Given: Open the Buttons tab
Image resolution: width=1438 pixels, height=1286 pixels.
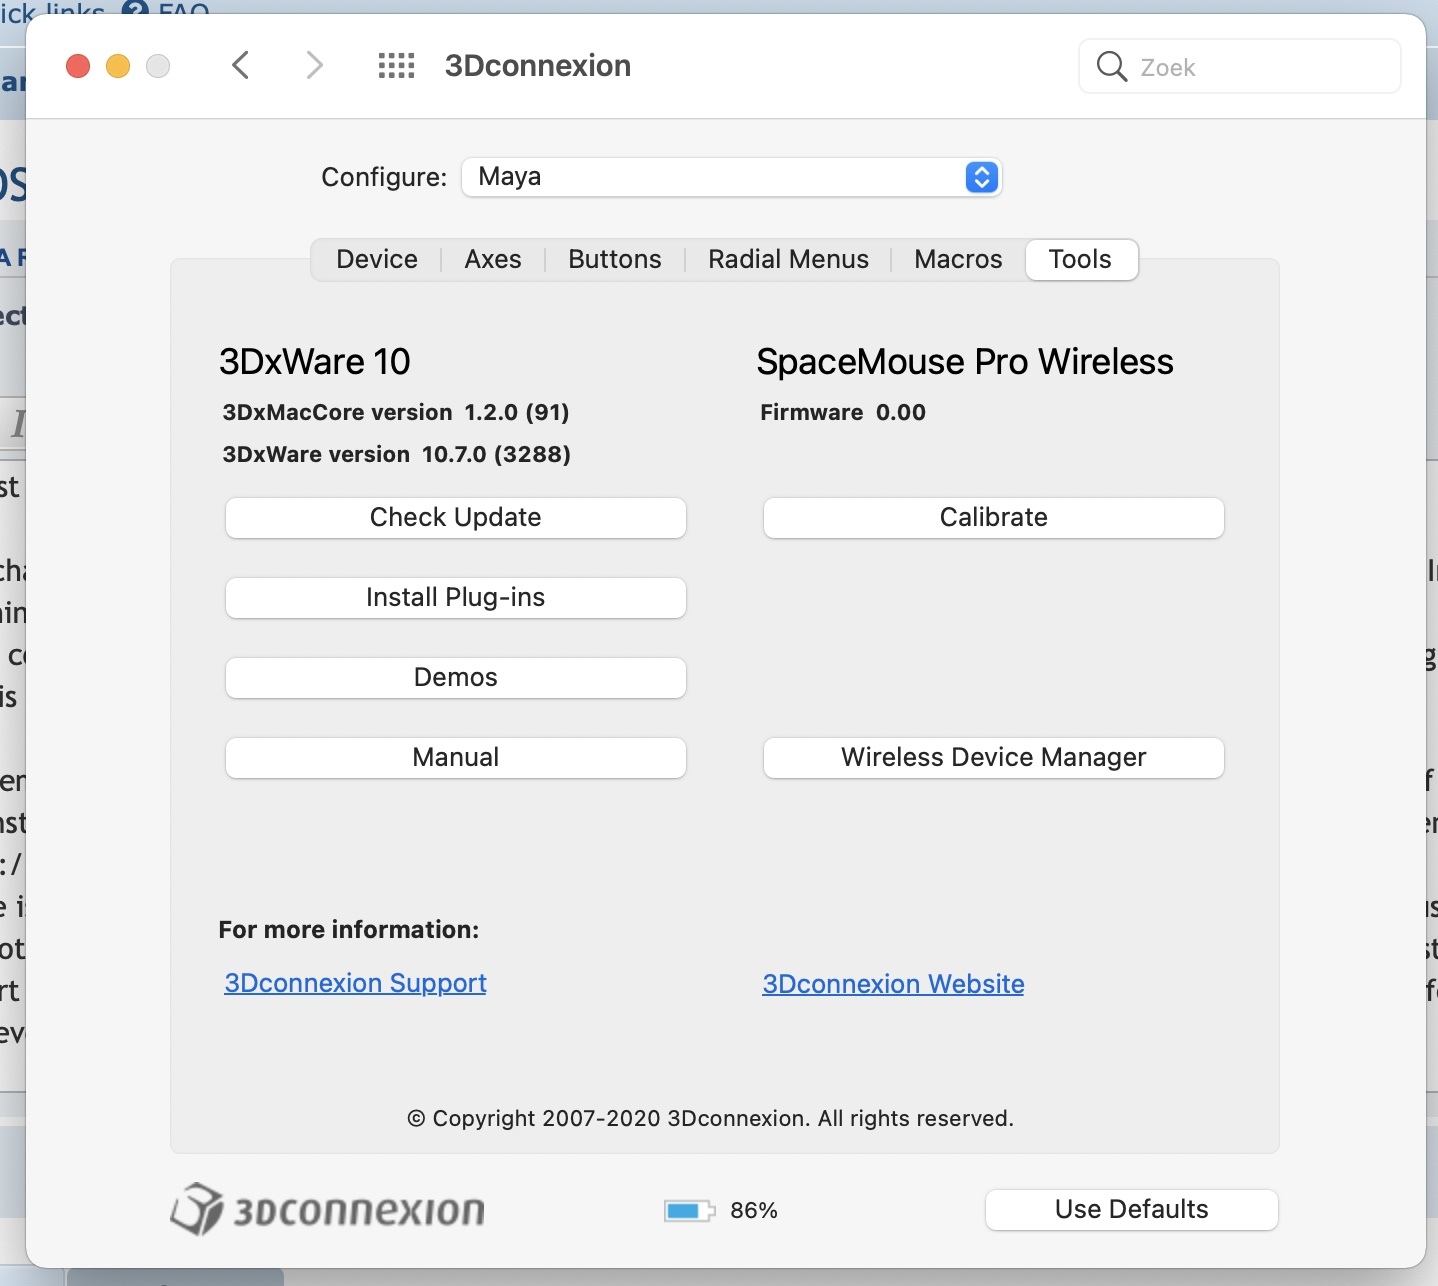Looking at the screenshot, I should [615, 259].
